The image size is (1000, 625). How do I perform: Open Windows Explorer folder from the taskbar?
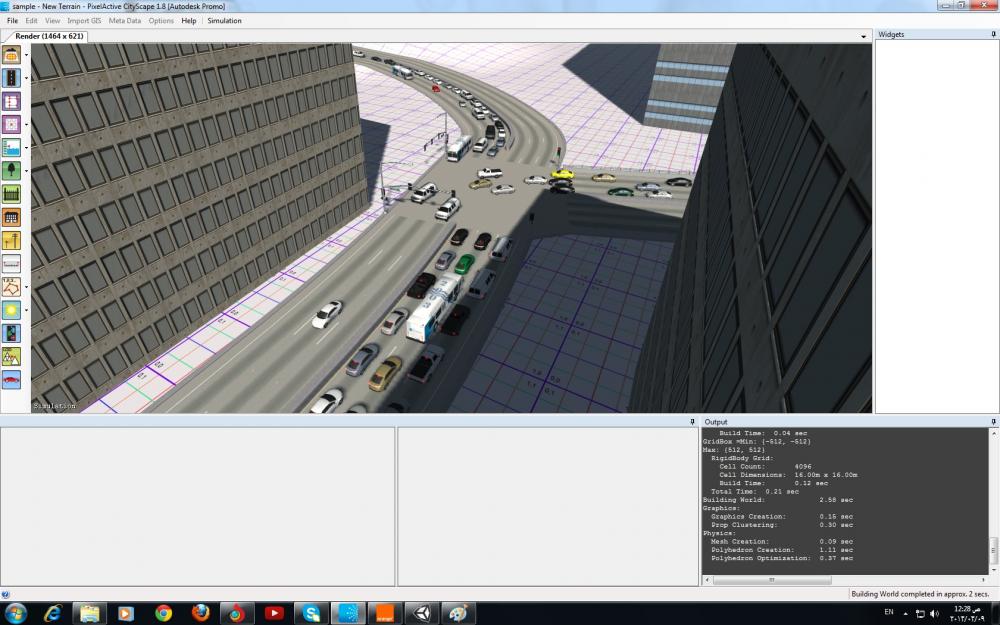(x=89, y=614)
